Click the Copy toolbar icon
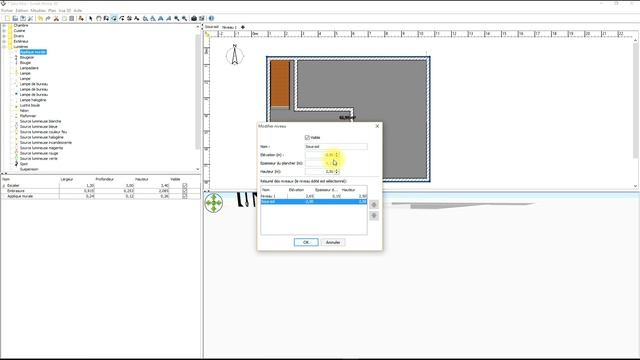The width and height of the screenshot is (640, 360). (64, 18)
